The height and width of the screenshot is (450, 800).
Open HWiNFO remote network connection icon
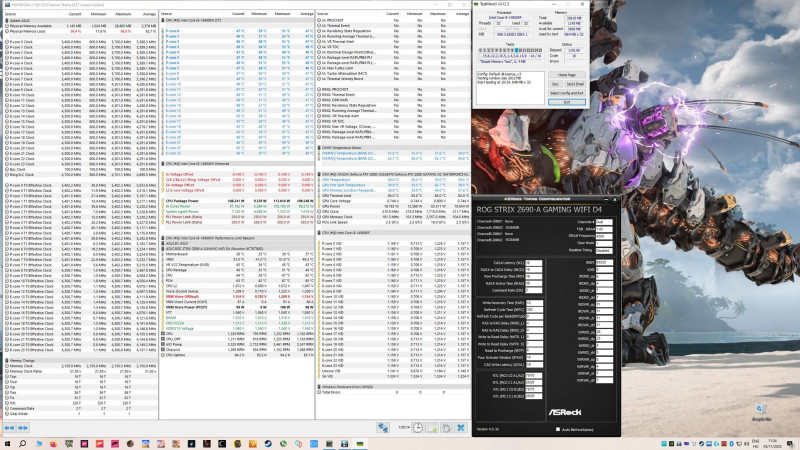pyautogui.click(x=383, y=428)
